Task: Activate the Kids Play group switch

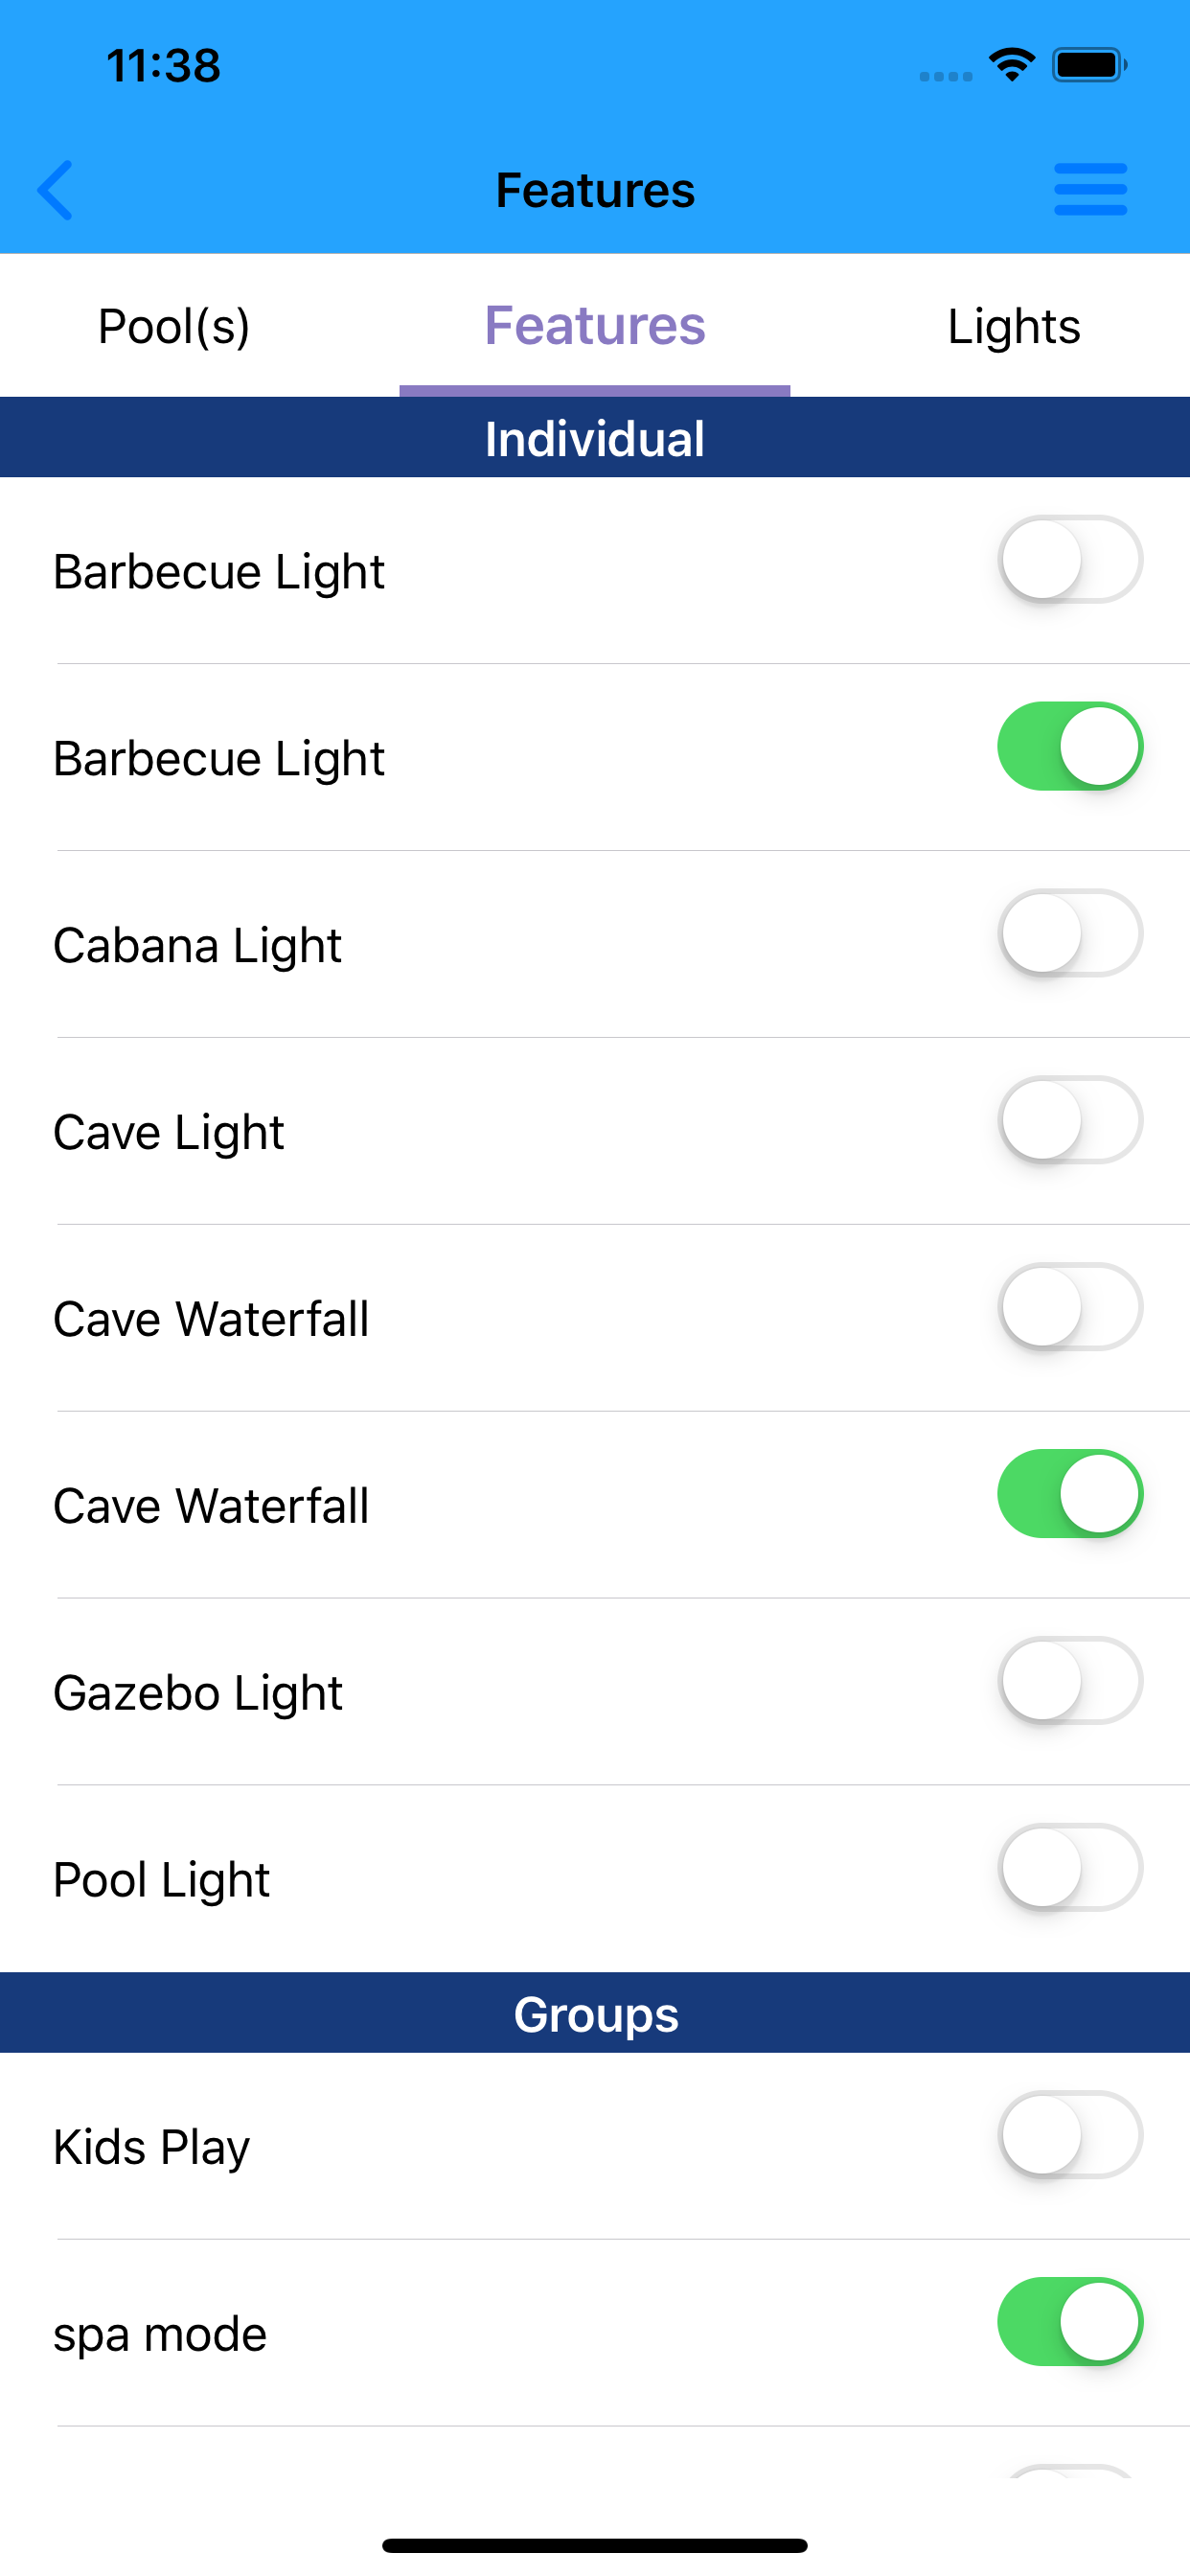Action: click(x=1070, y=2135)
